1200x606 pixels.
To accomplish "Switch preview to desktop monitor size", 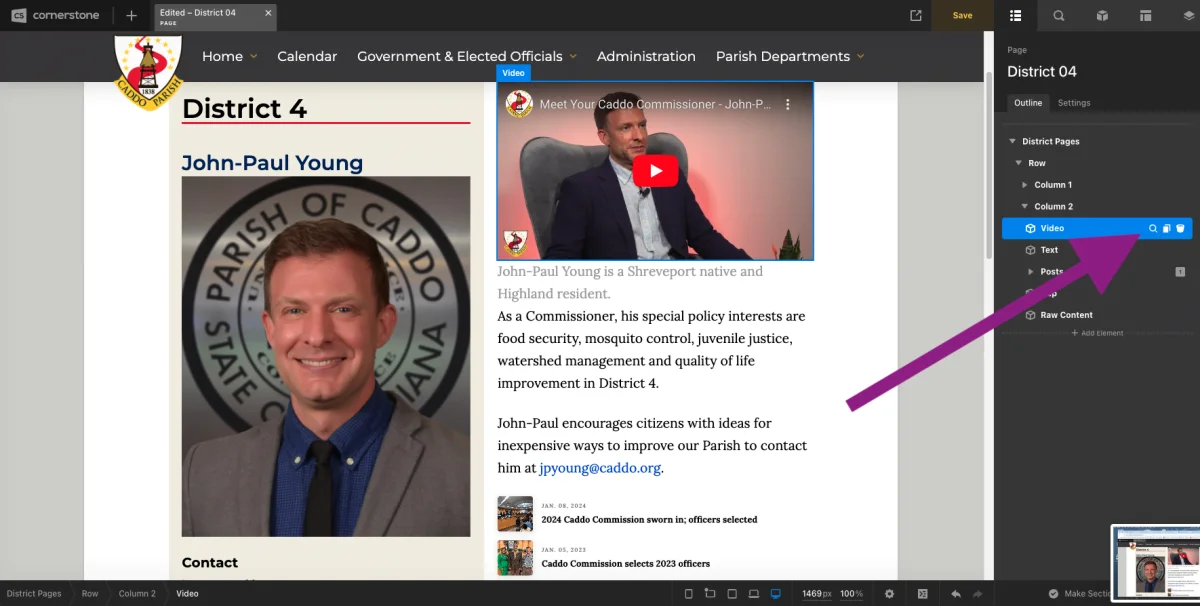I will tap(775, 594).
